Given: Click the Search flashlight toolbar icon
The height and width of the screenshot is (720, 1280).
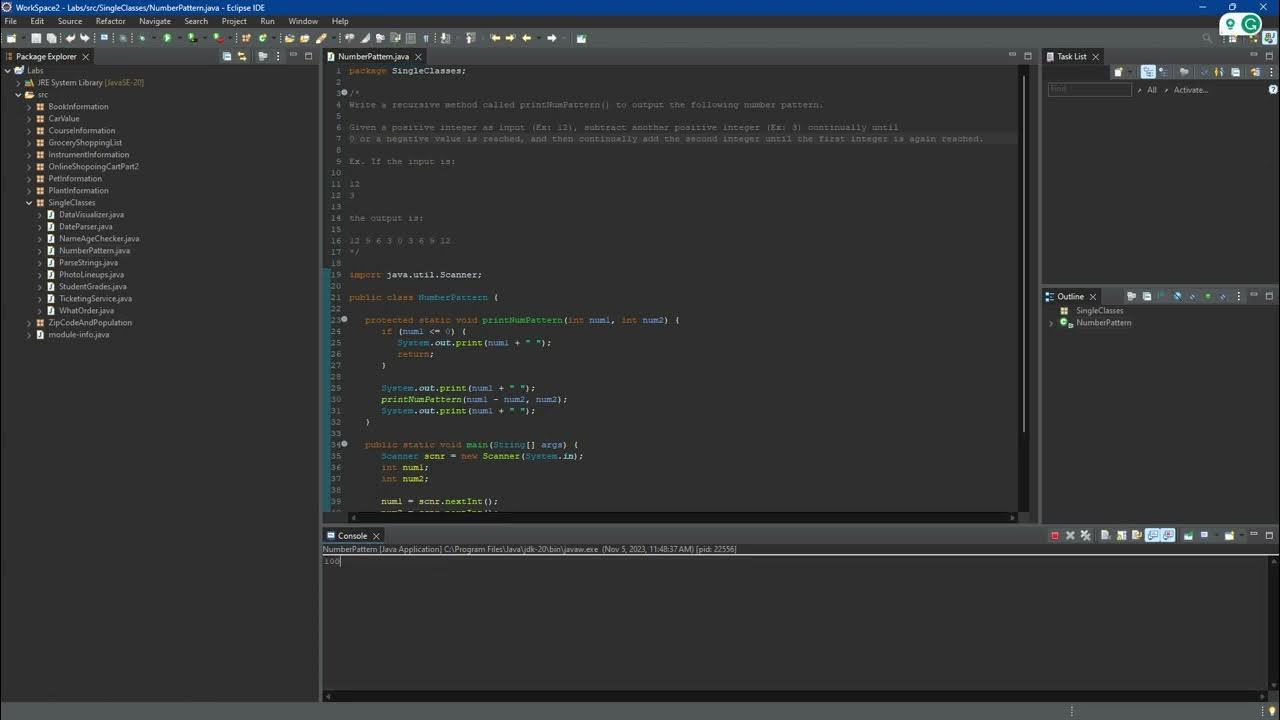Looking at the screenshot, I should pyautogui.click(x=320, y=38).
